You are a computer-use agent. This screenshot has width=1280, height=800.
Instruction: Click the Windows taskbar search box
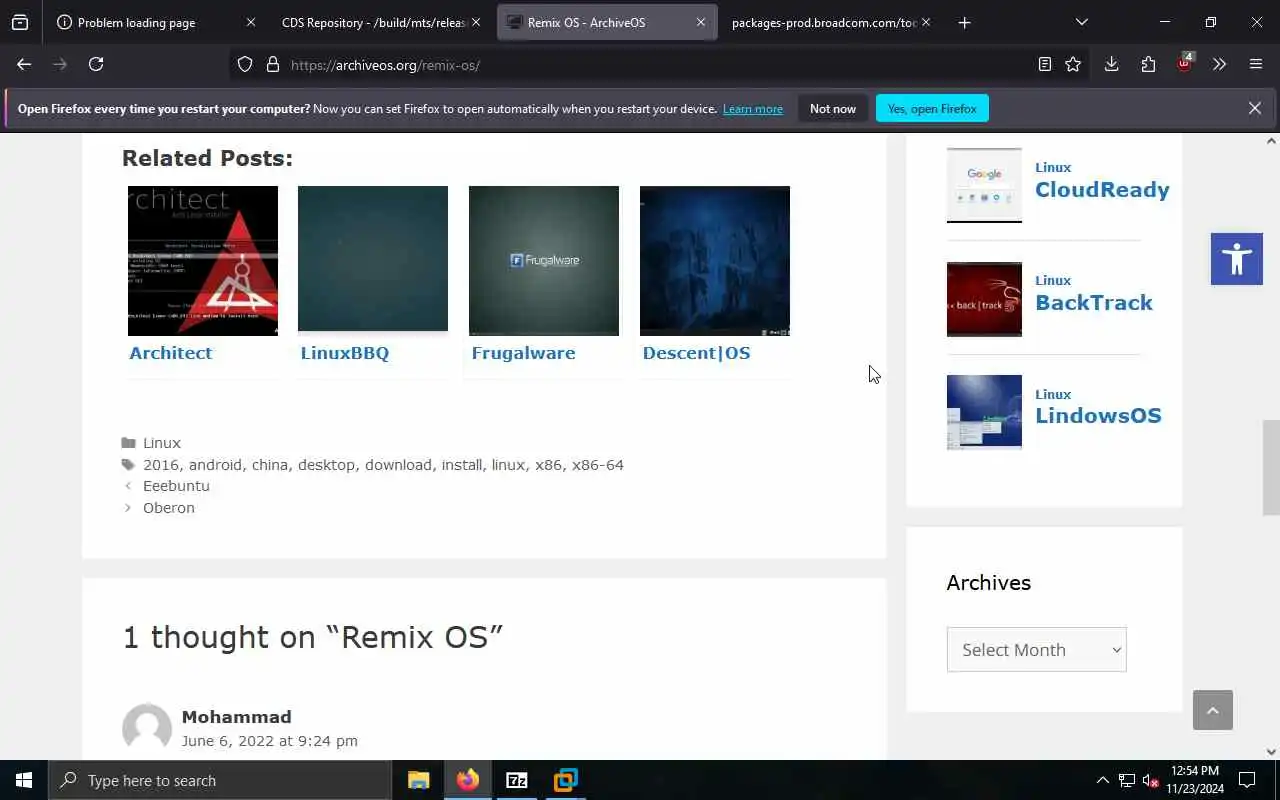(x=220, y=780)
